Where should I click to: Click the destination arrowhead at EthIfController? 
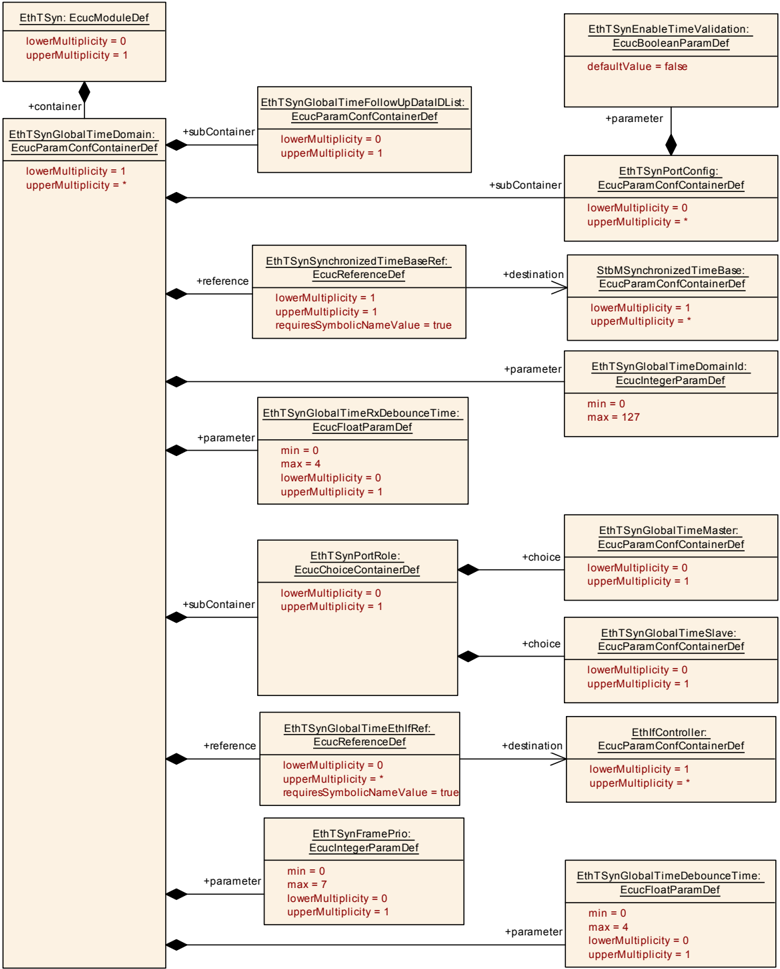[557, 759]
